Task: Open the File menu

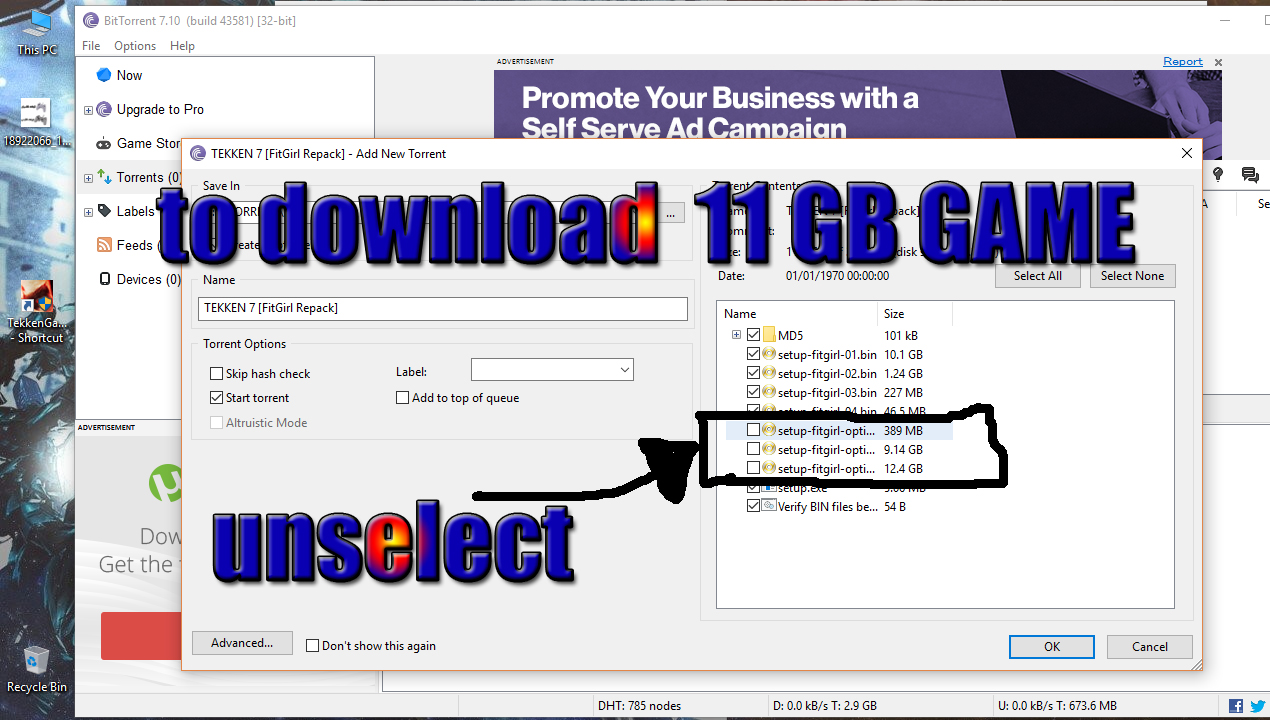Action: pyautogui.click(x=91, y=46)
